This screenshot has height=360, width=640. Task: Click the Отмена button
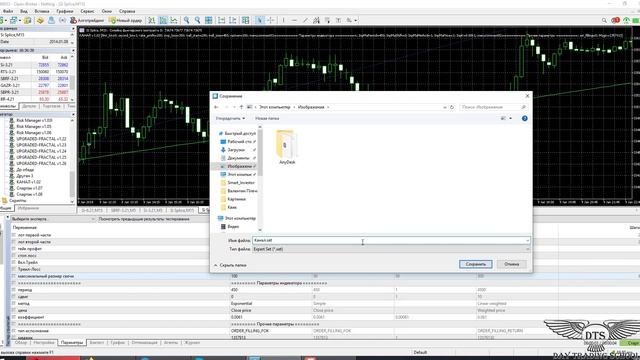511,264
